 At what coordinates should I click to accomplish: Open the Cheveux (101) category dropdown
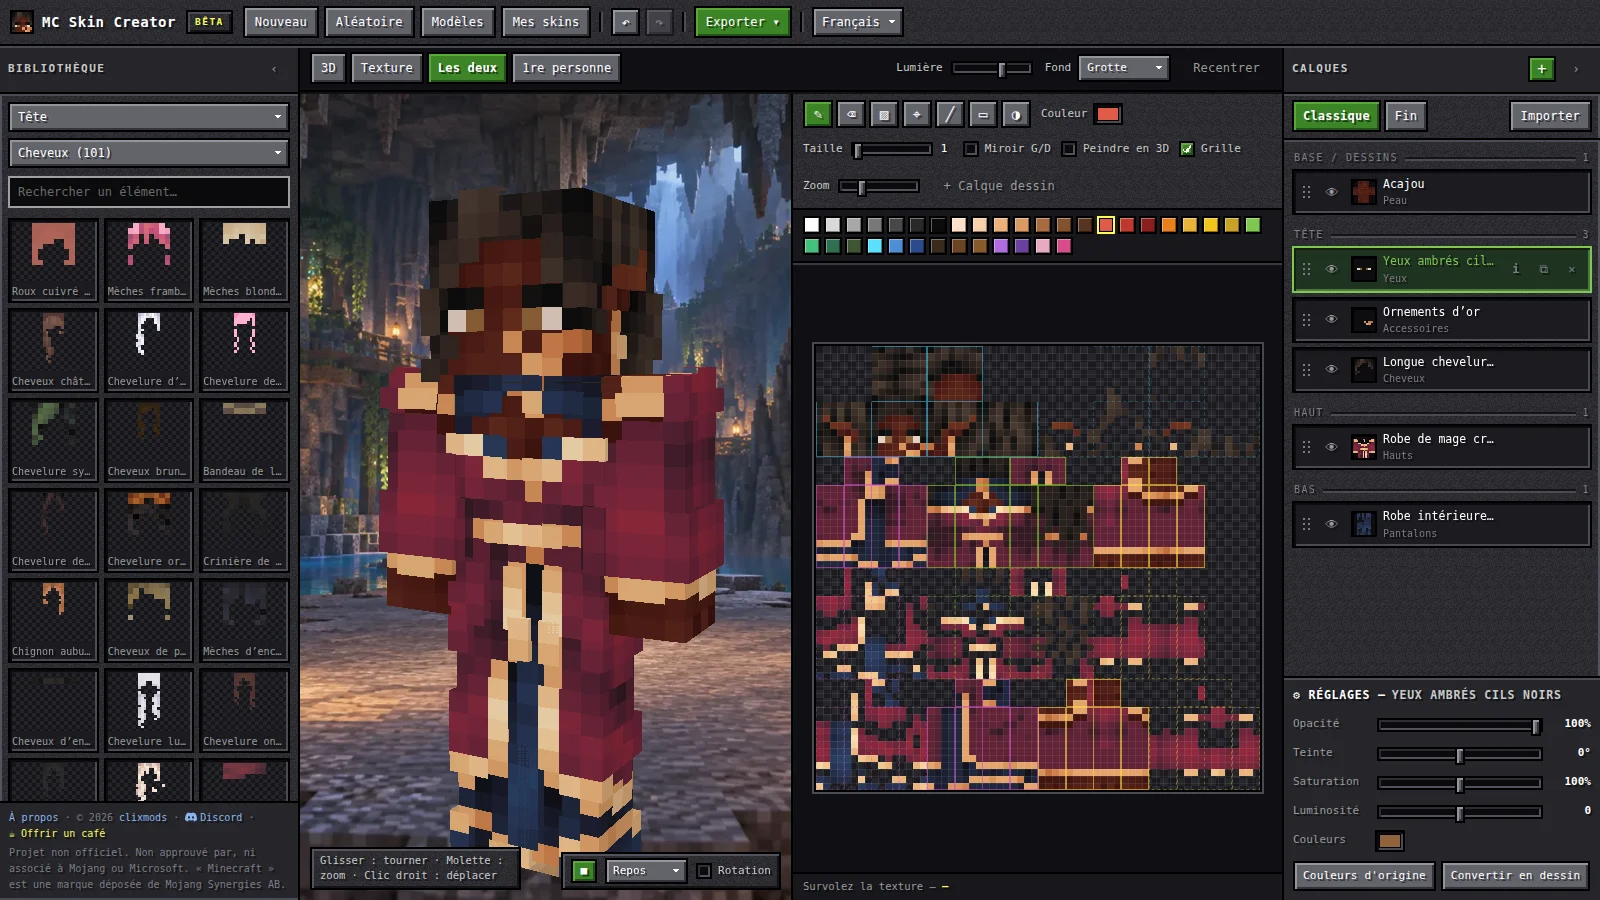(149, 153)
